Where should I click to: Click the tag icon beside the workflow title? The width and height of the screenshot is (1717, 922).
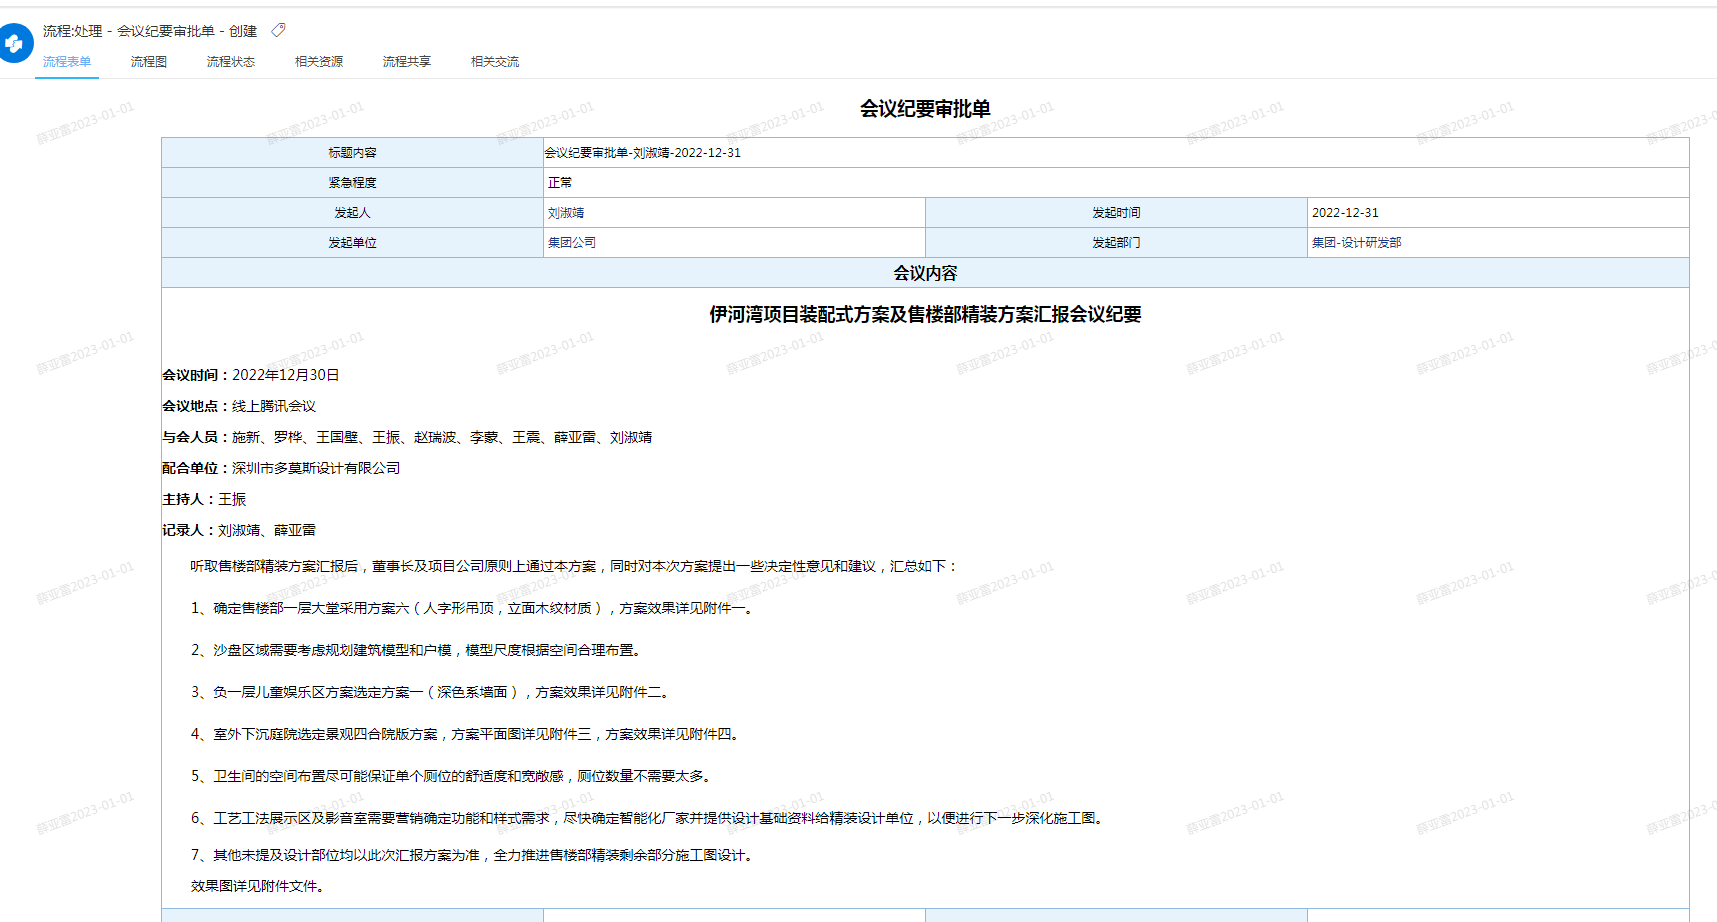pyautogui.click(x=279, y=31)
